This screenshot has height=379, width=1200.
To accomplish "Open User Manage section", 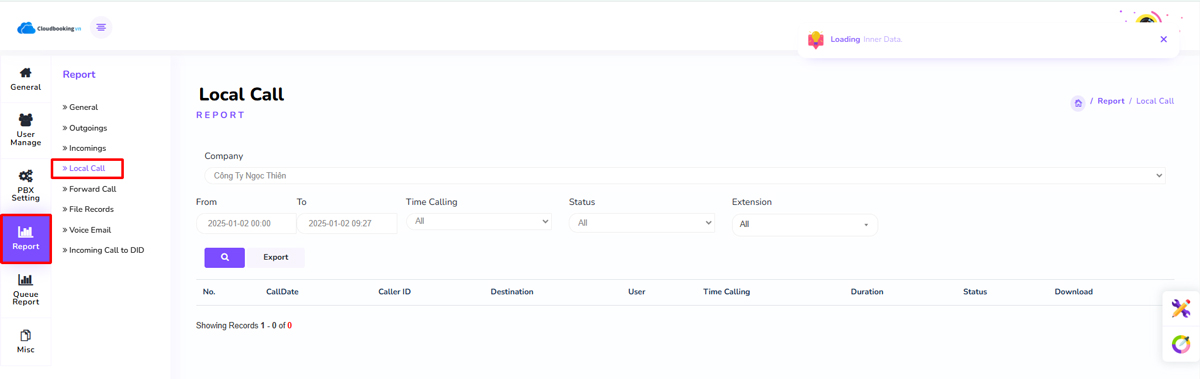I will (25, 130).
